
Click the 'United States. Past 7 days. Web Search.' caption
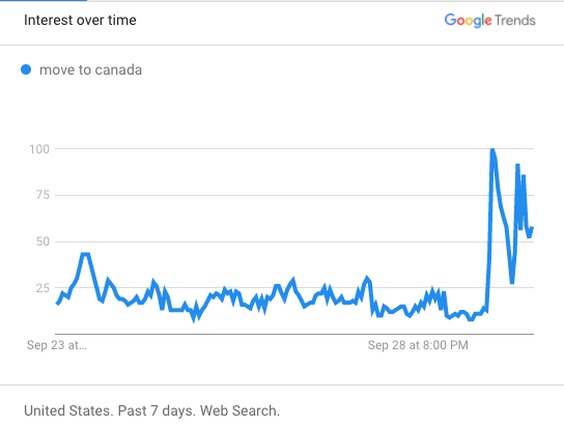coord(152,410)
